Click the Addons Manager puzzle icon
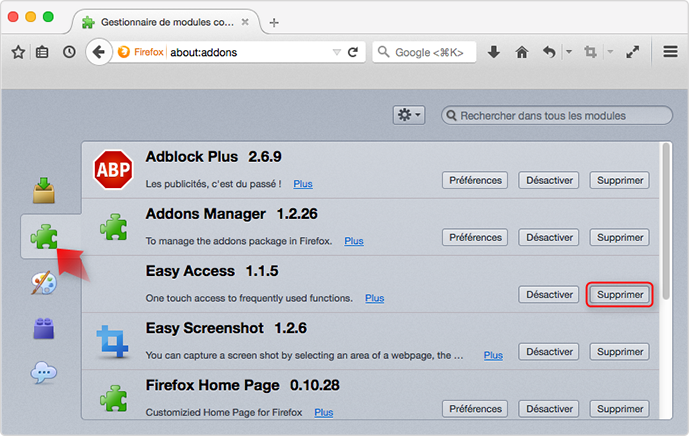This screenshot has height=436, width=689. (113, 227)
